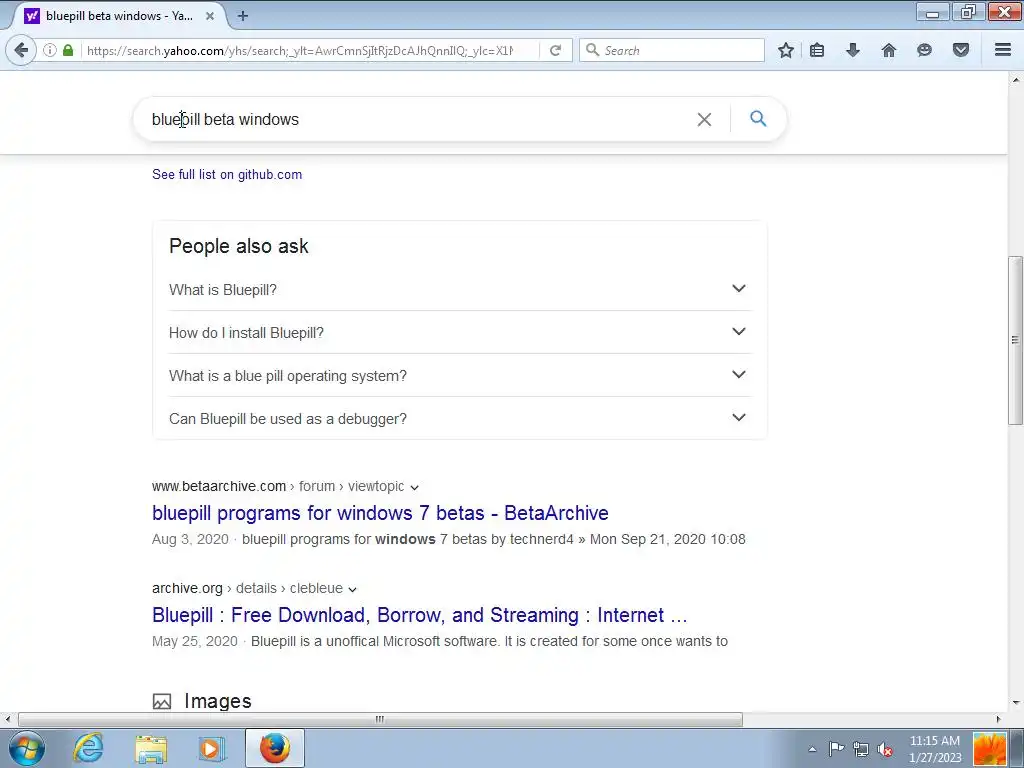Clear the Yahoo search query with X
The width and height of the screenshot is (1024, 768).
(704, 120)
